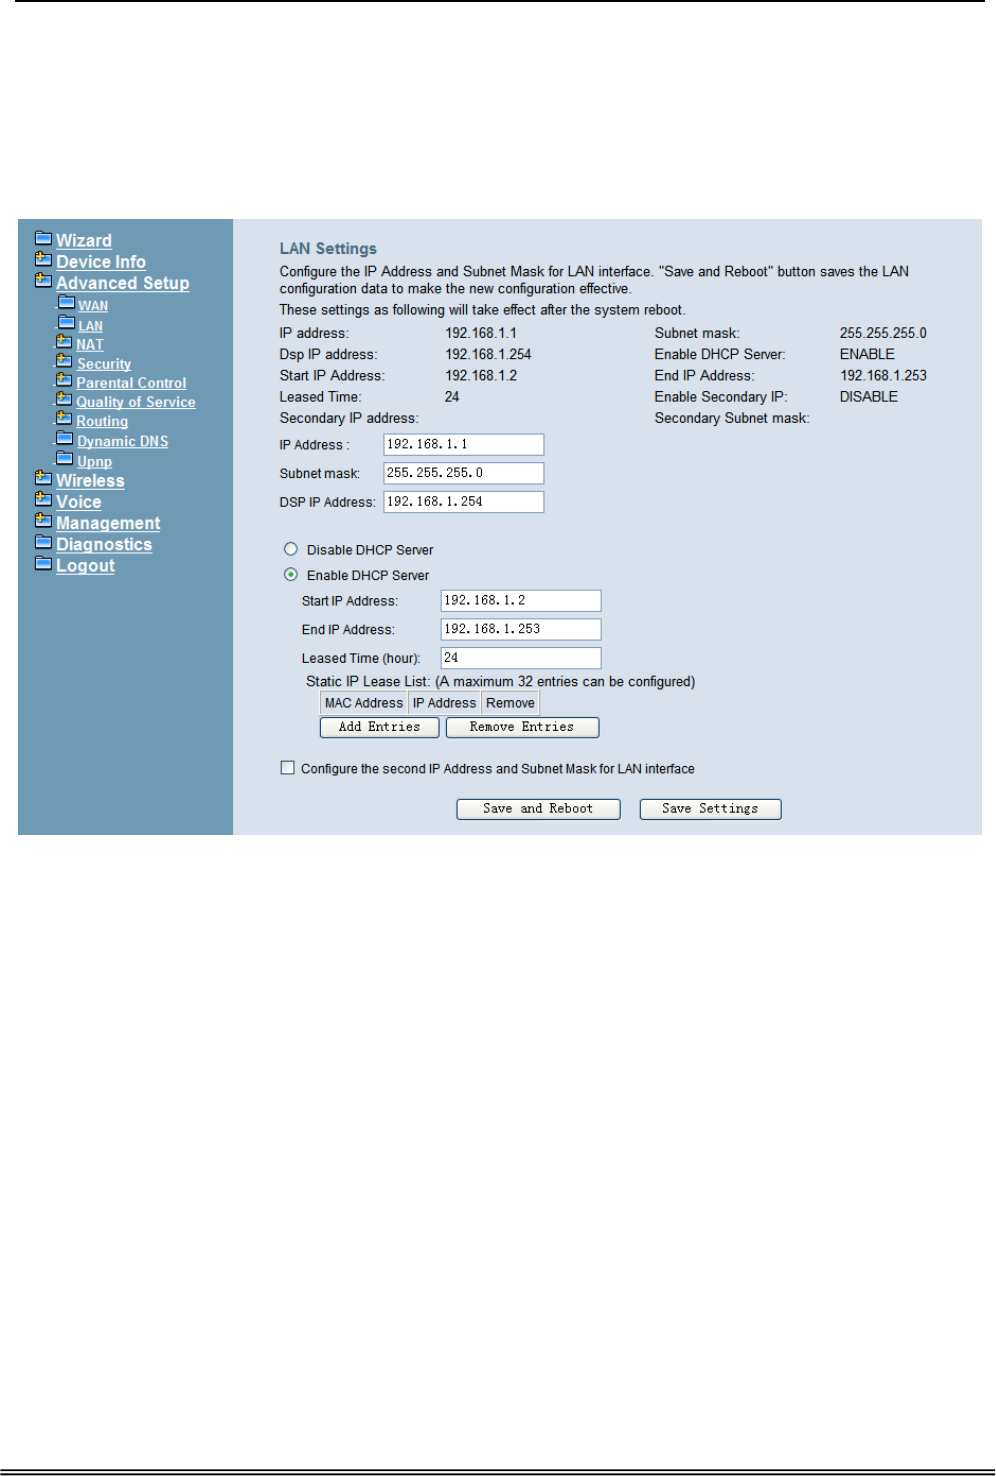Viewport: 996px width, 1476px height.
Task: Click the folder icon beside WAN
Action: point(66,302)
